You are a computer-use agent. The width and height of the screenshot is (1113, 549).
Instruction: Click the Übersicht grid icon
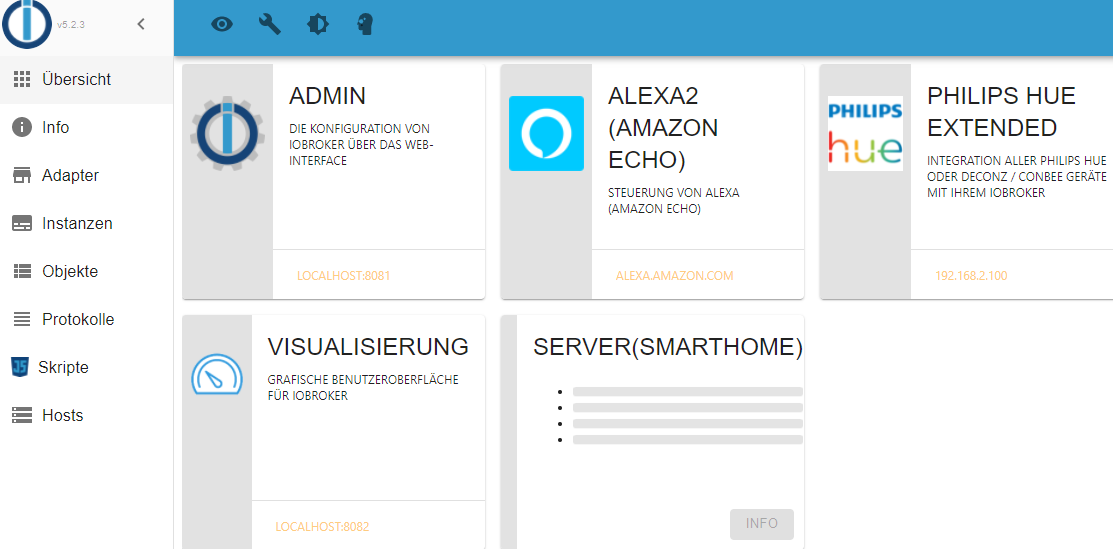tap(22, 80)
